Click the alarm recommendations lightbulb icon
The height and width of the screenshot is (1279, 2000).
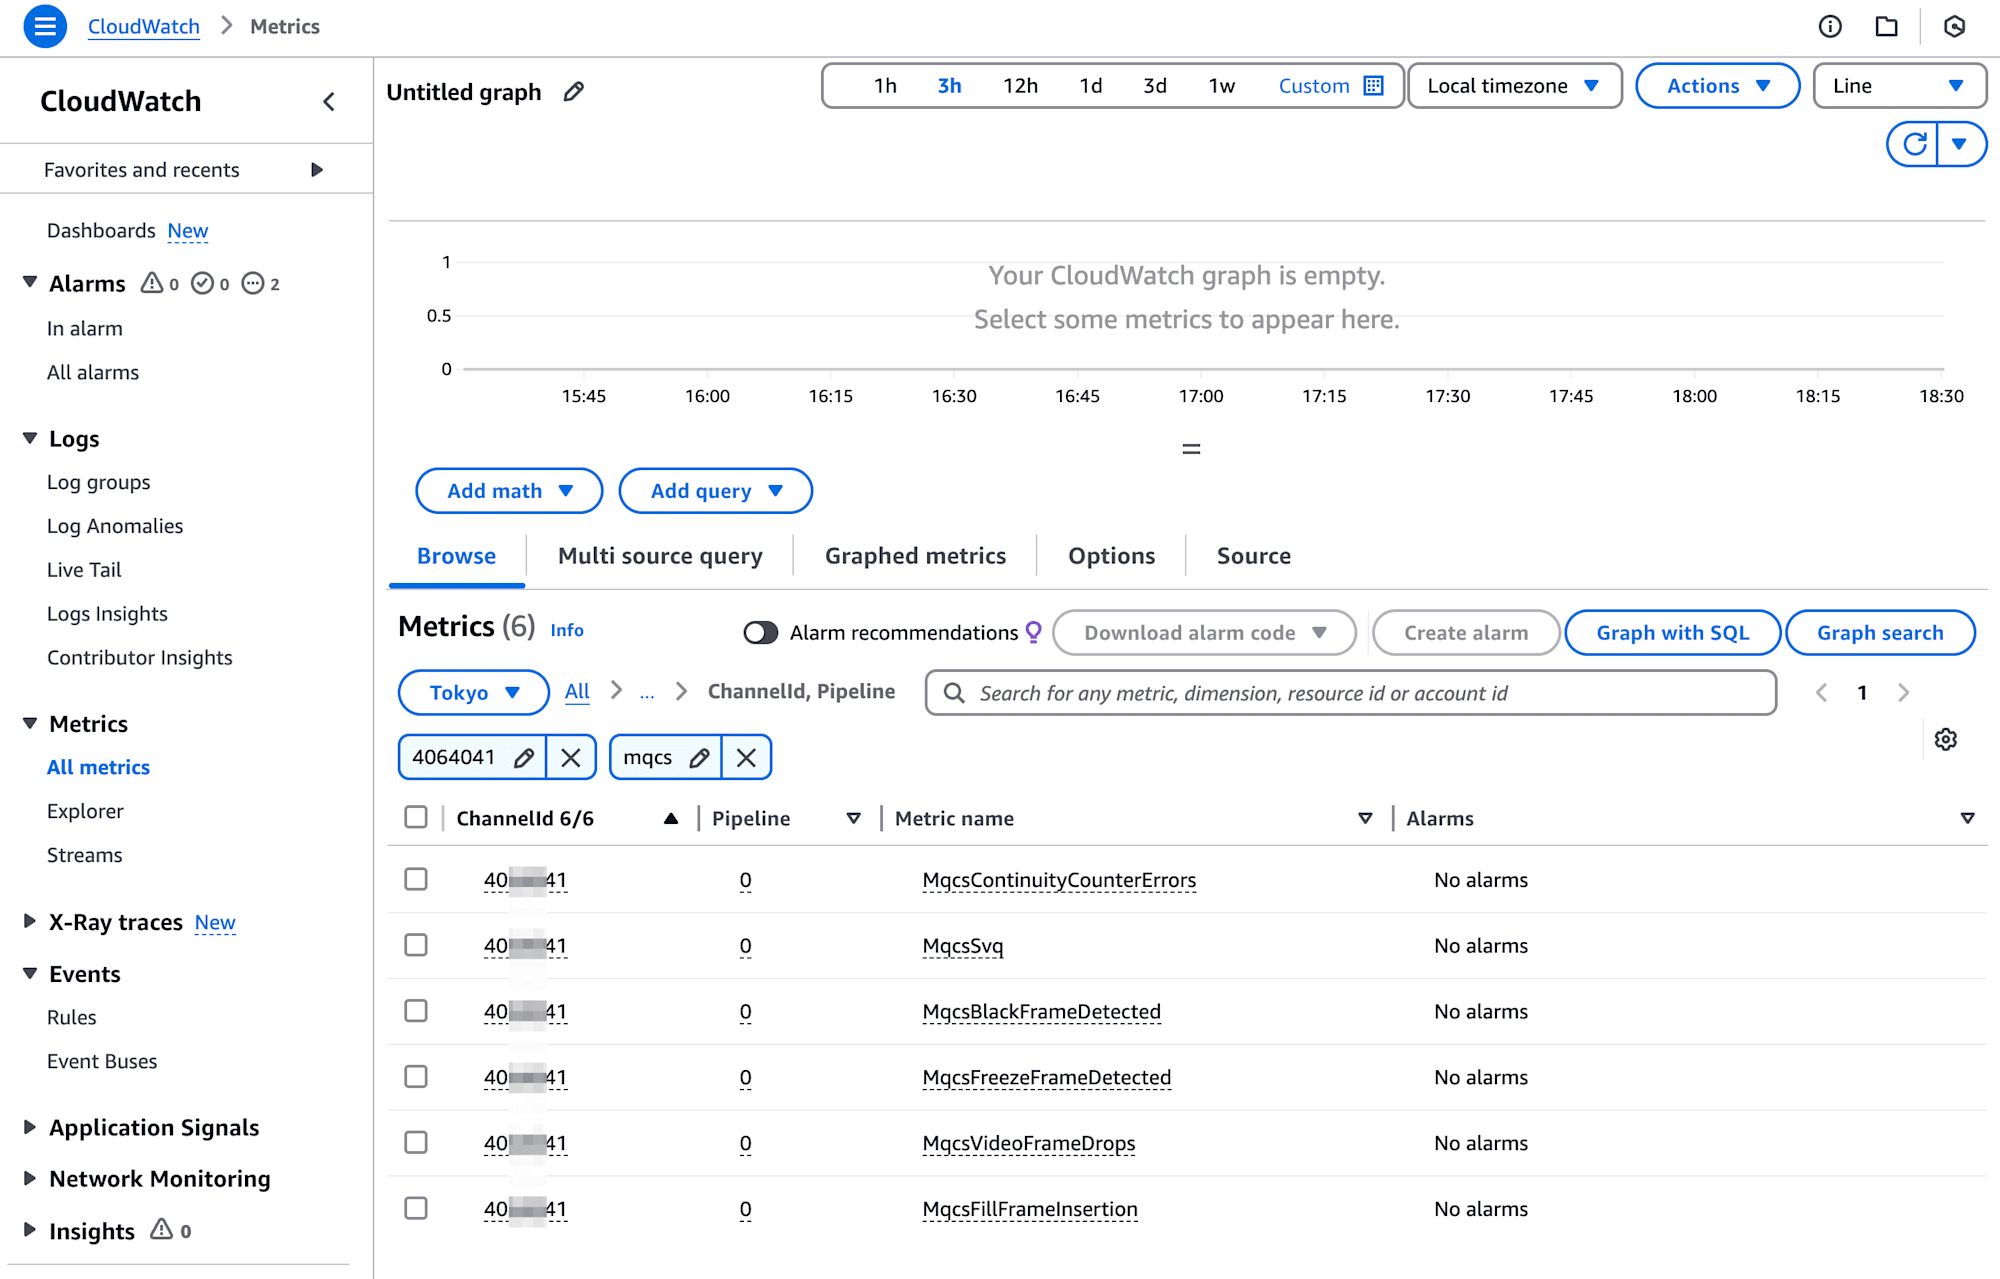coord(1034,632)
